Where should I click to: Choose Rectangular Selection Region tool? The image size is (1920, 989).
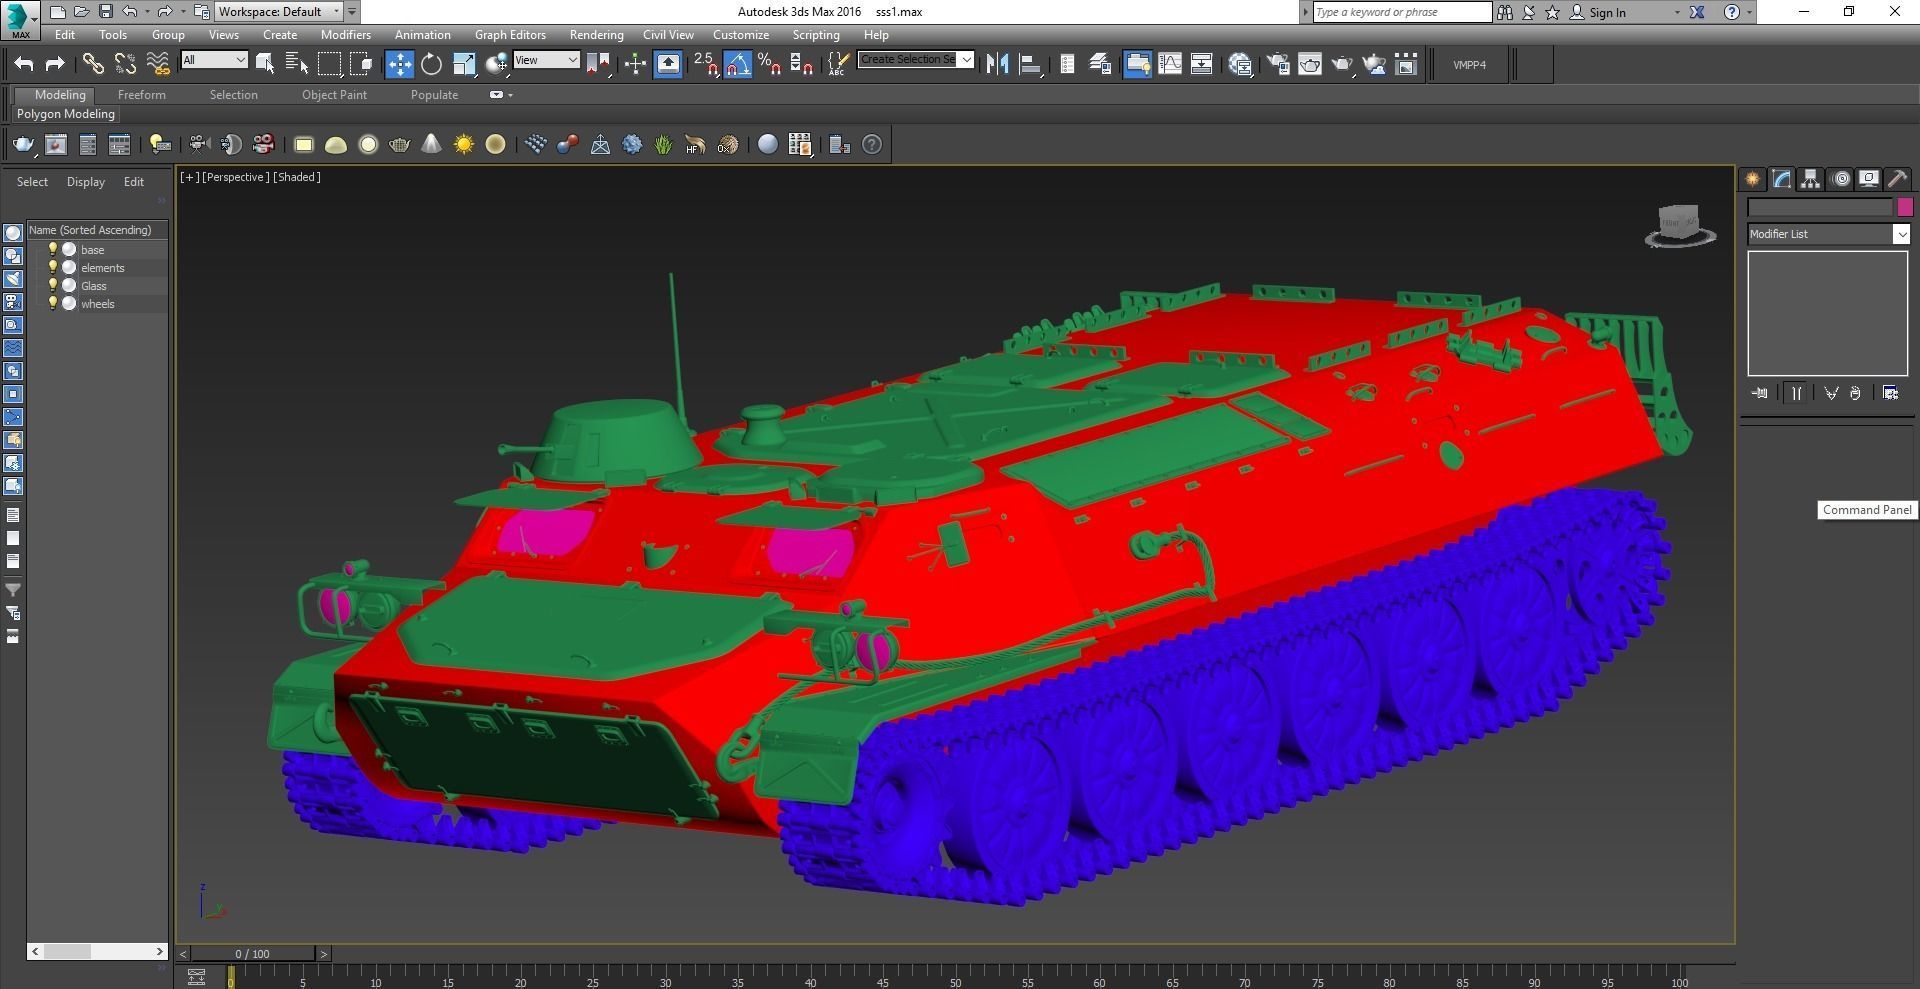(x=329, y=64)
